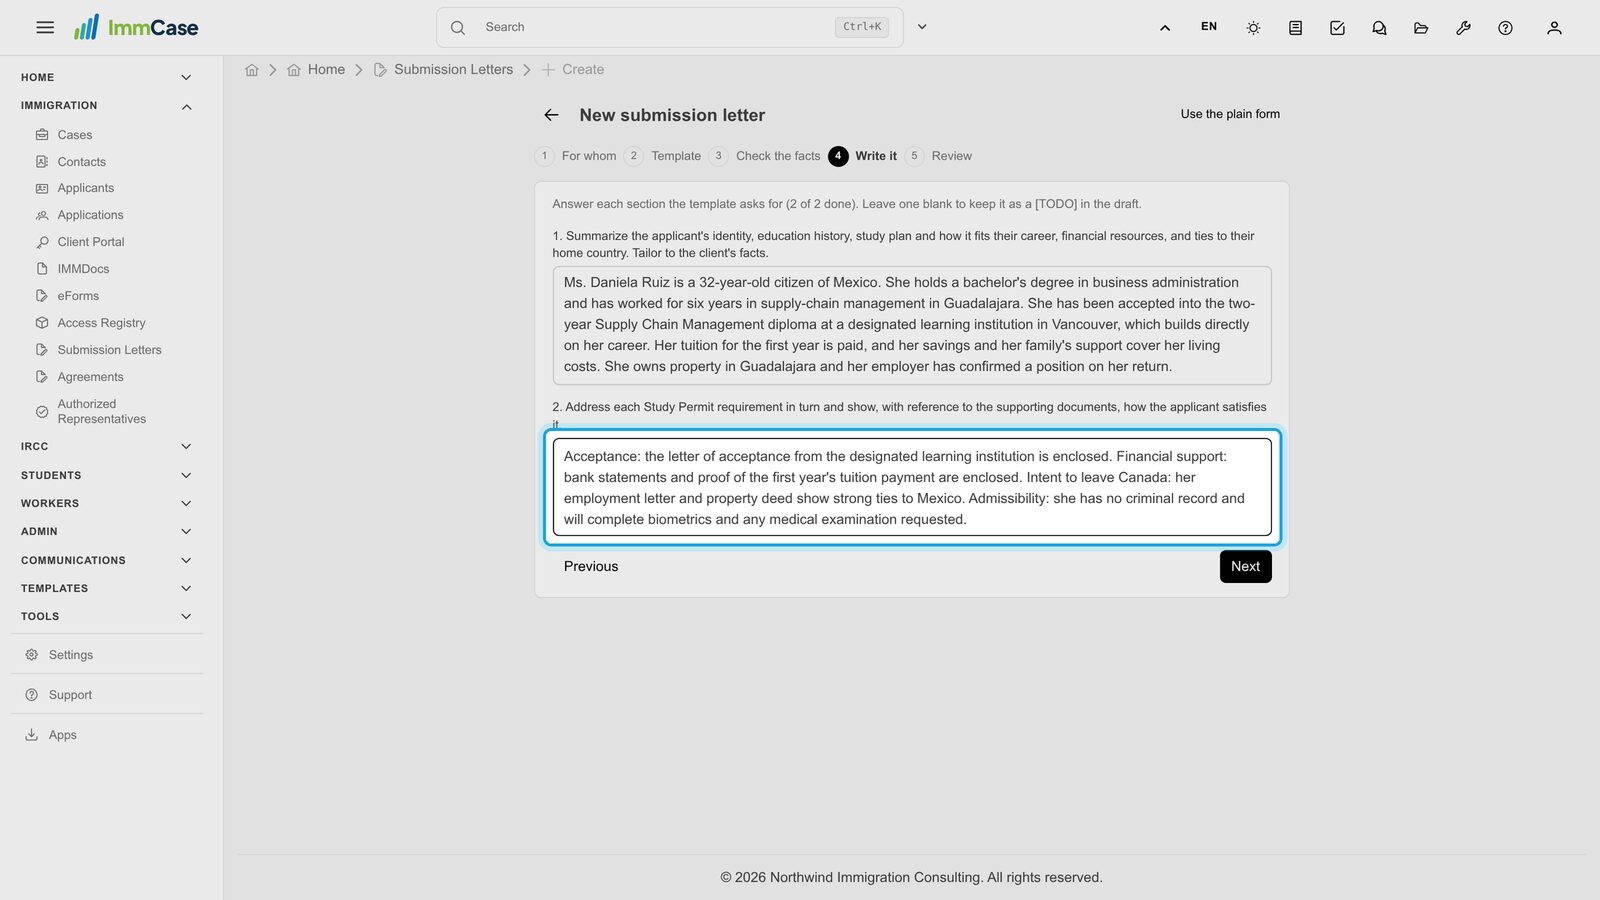The image size is (1600, 900).
Task: Click the ImmCase logo
Action: click(x=136, y=27)
